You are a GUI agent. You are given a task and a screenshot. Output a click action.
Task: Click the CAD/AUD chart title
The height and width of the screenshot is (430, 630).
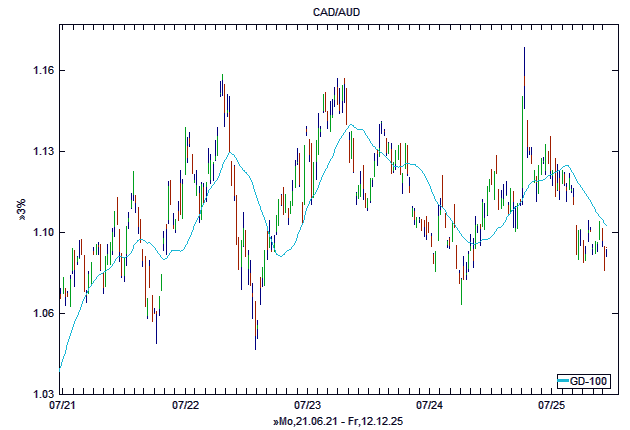point(315,11)
